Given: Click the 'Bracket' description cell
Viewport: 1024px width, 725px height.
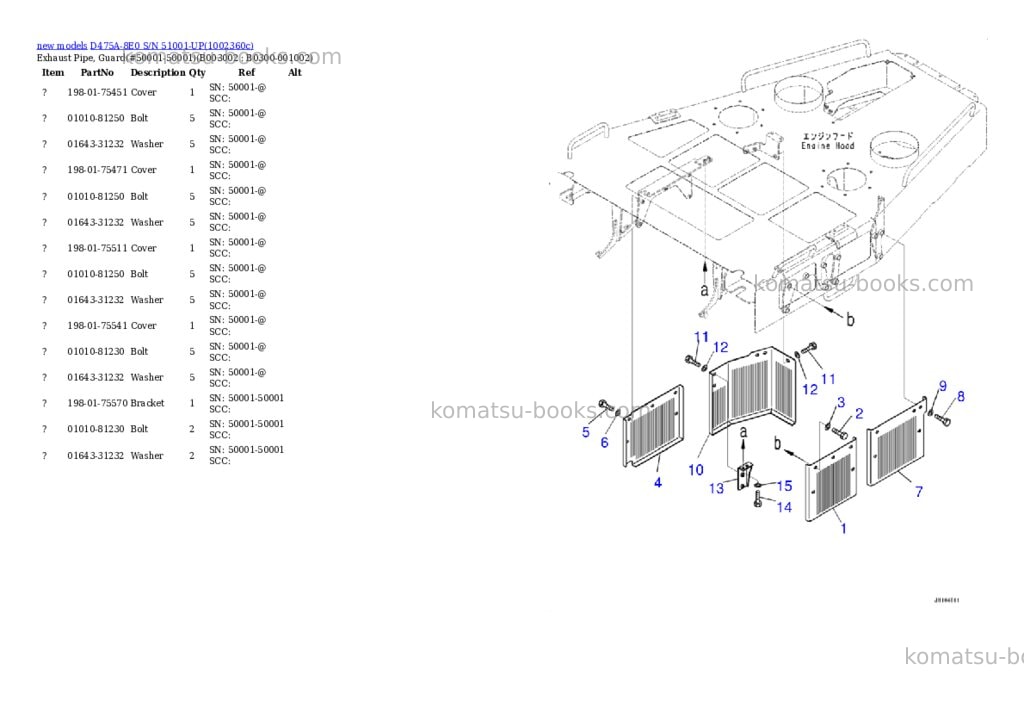Looking at the screenshot, I should click(x=148, y=403).
